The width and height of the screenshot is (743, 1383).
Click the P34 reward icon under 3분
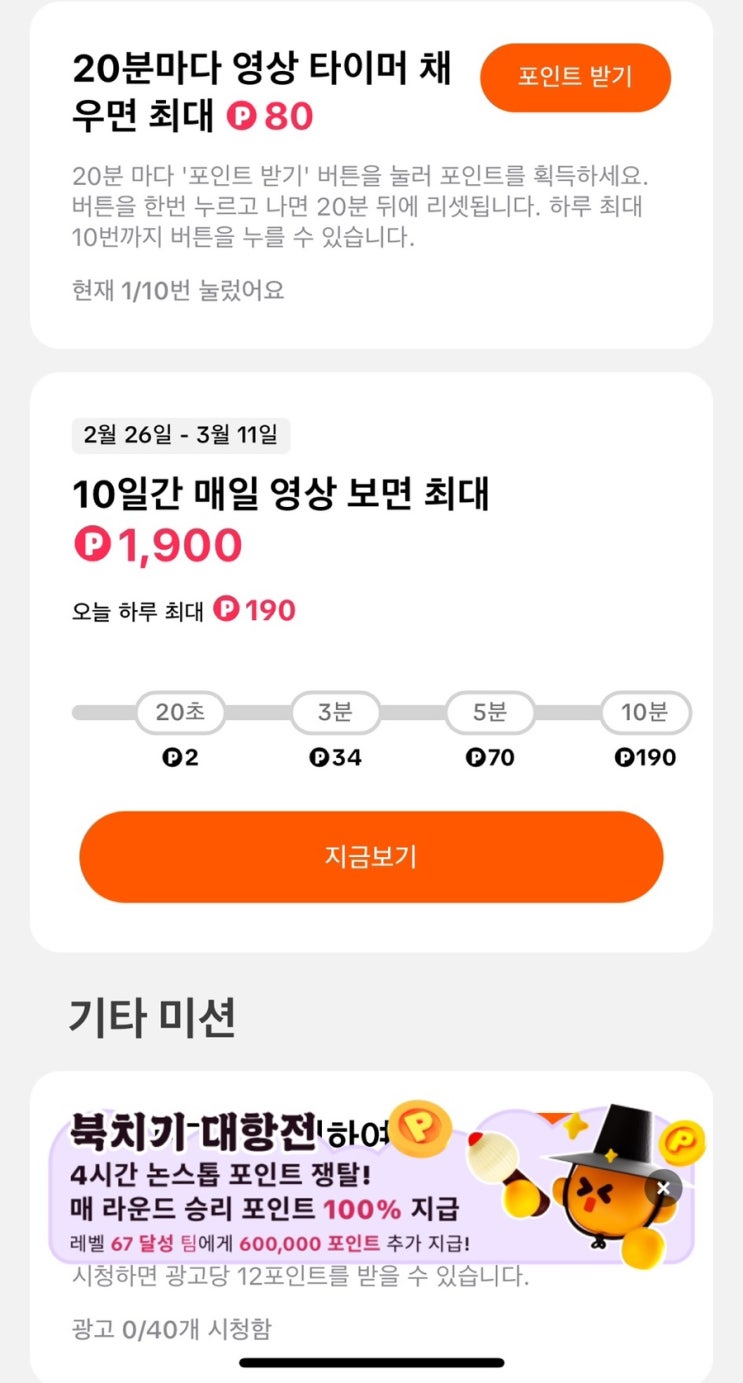point(318,758)
